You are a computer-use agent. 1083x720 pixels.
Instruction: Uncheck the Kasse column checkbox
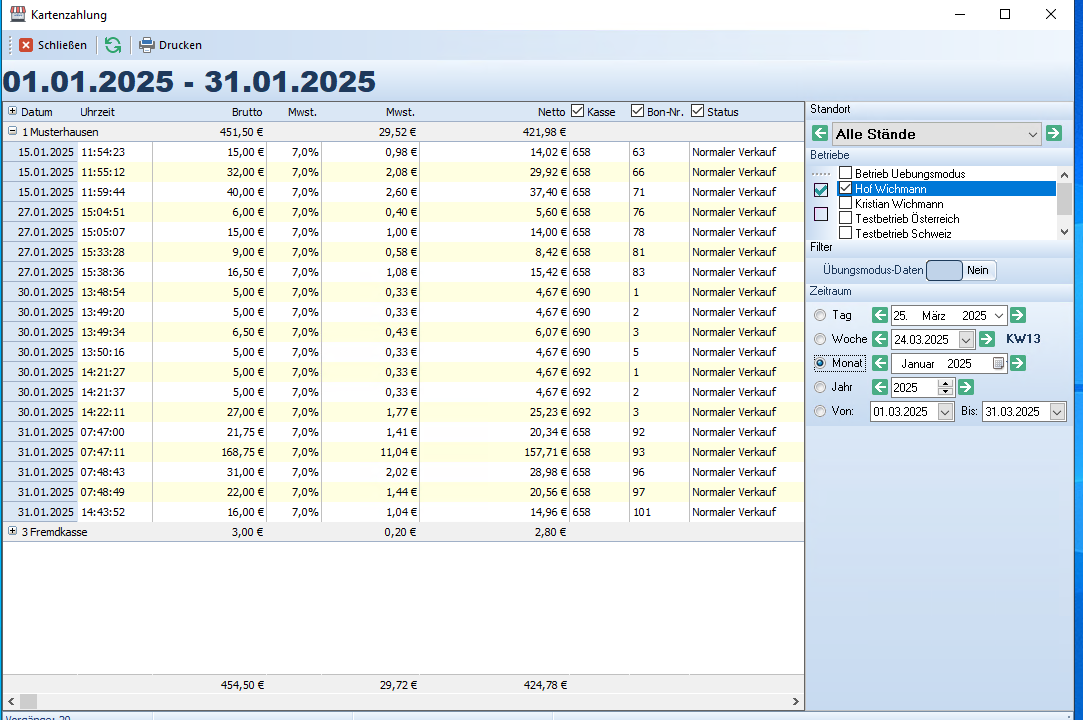(577, 111)
